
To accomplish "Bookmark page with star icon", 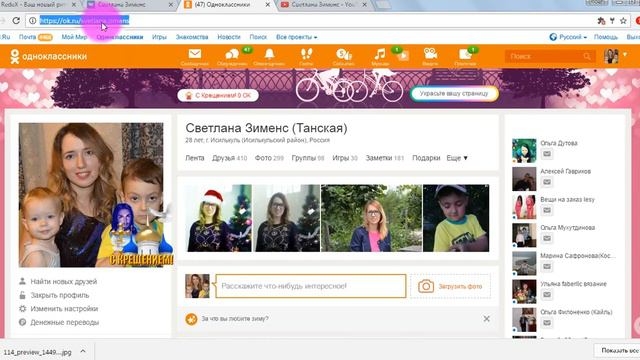I will [x=623, y=21].
